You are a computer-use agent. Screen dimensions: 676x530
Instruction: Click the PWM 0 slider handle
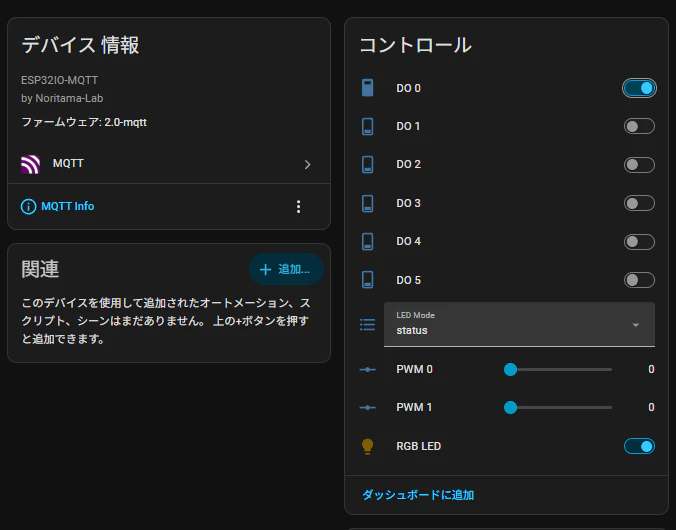tap(510, 370)
